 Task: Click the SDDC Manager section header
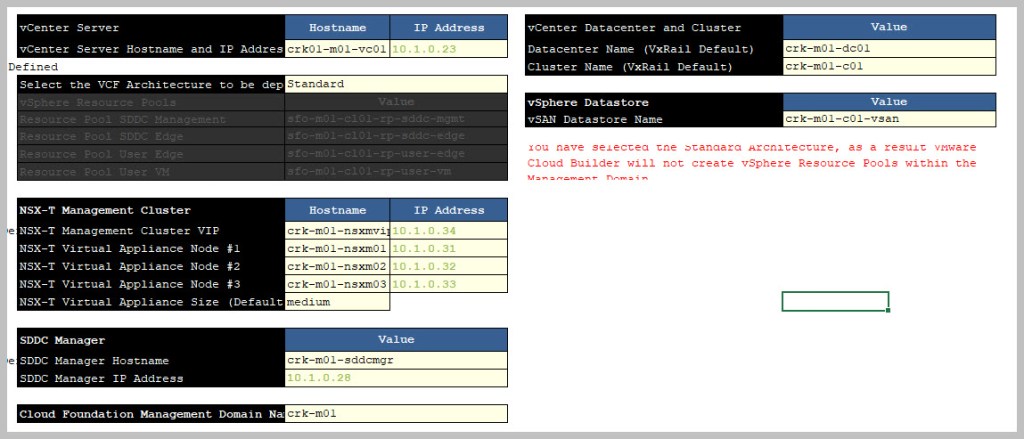(x=151, y=340)
